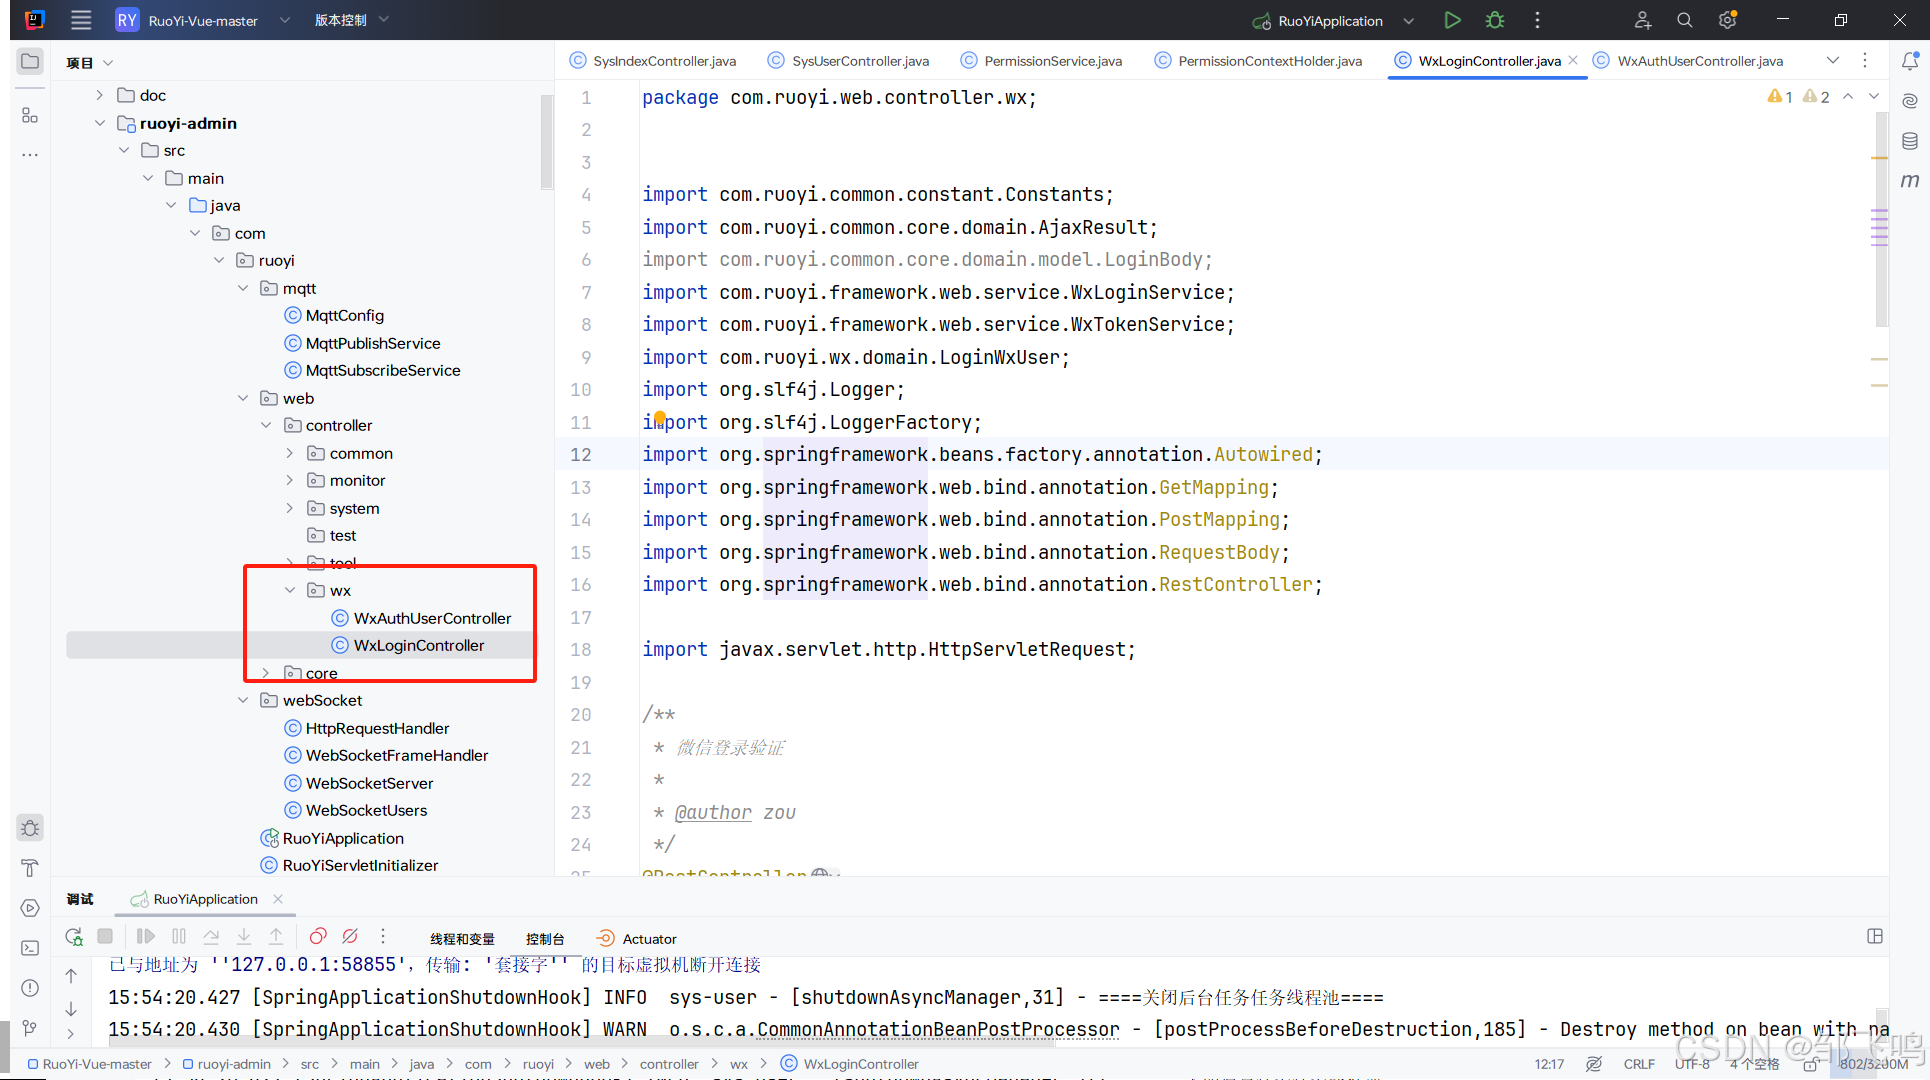
Task: Toggle the Project tool window icon
Action: tap(30, 61)
